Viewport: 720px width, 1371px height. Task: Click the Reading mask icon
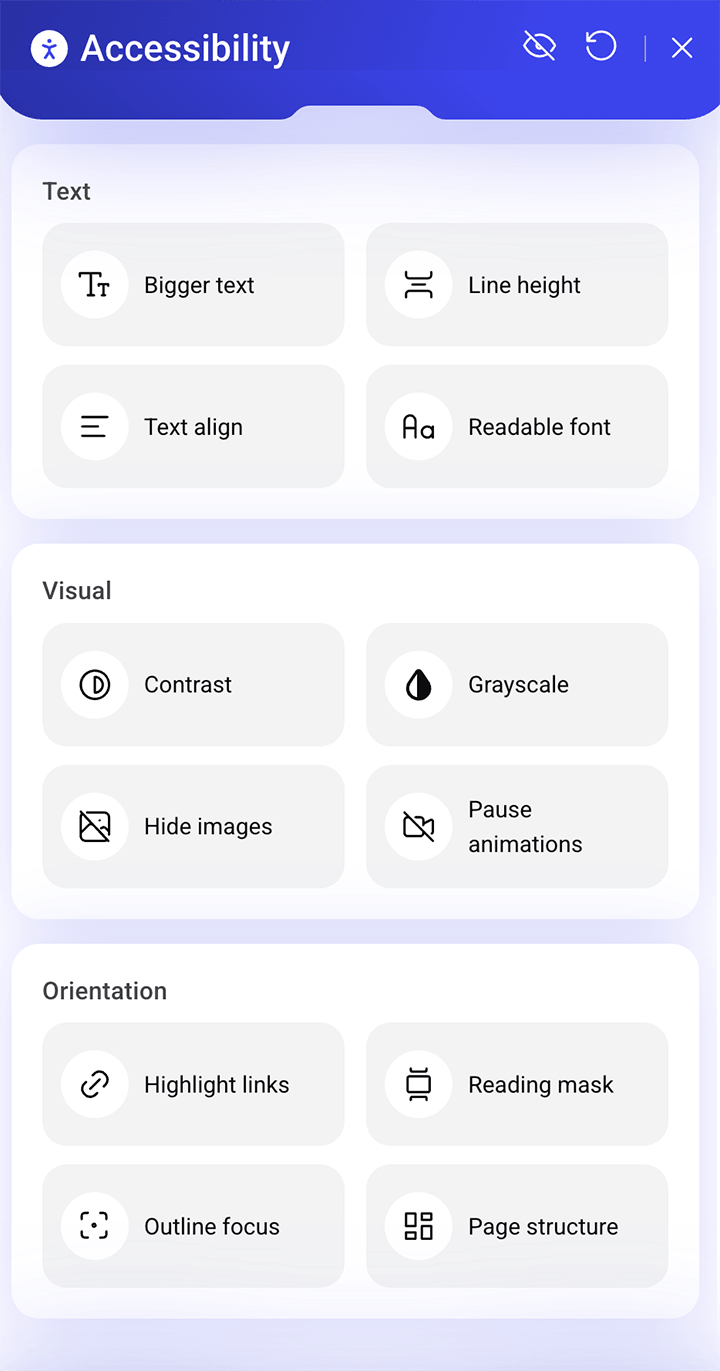point(418,1085)
